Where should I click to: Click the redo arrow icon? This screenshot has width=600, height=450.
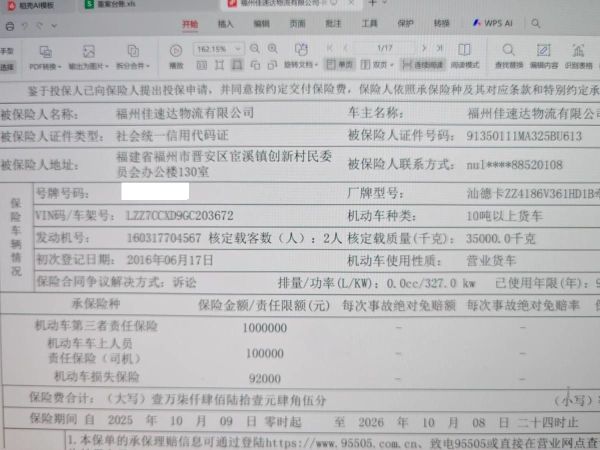pos(39,26)
